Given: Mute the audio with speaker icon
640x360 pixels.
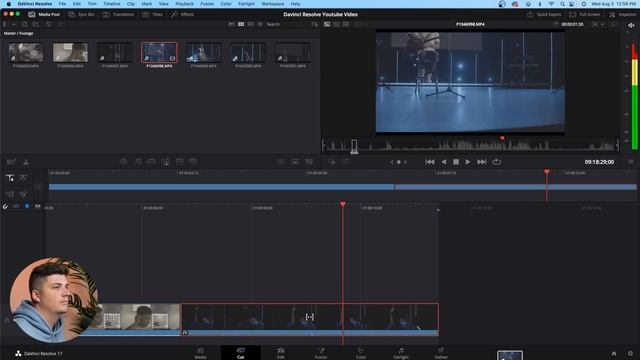Looking at the screenshot, I should (x=631, y=25).
